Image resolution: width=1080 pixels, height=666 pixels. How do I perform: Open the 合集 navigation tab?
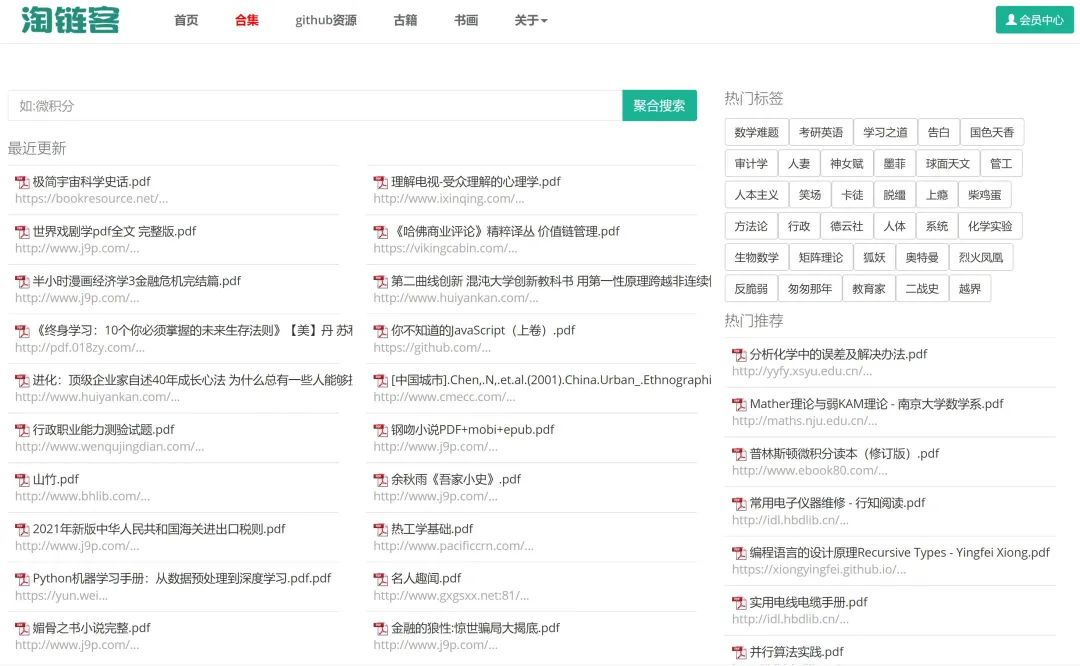246,20
